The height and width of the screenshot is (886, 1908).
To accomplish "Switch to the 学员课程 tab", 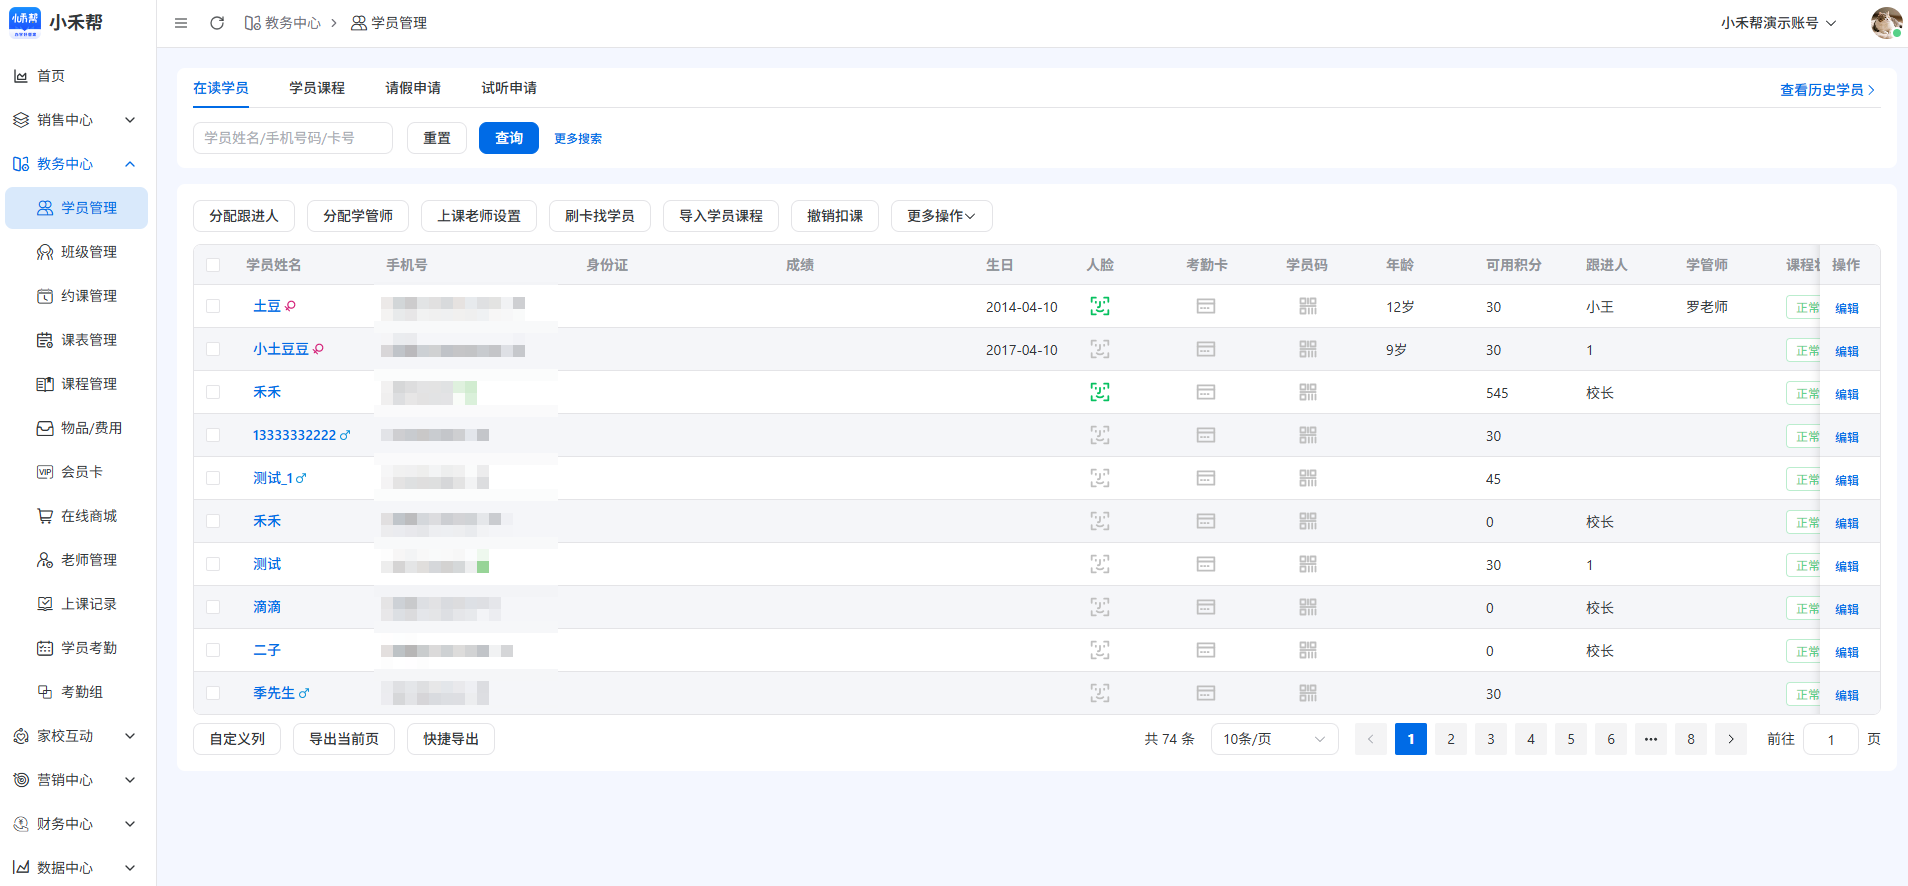I will coord(317,88).
